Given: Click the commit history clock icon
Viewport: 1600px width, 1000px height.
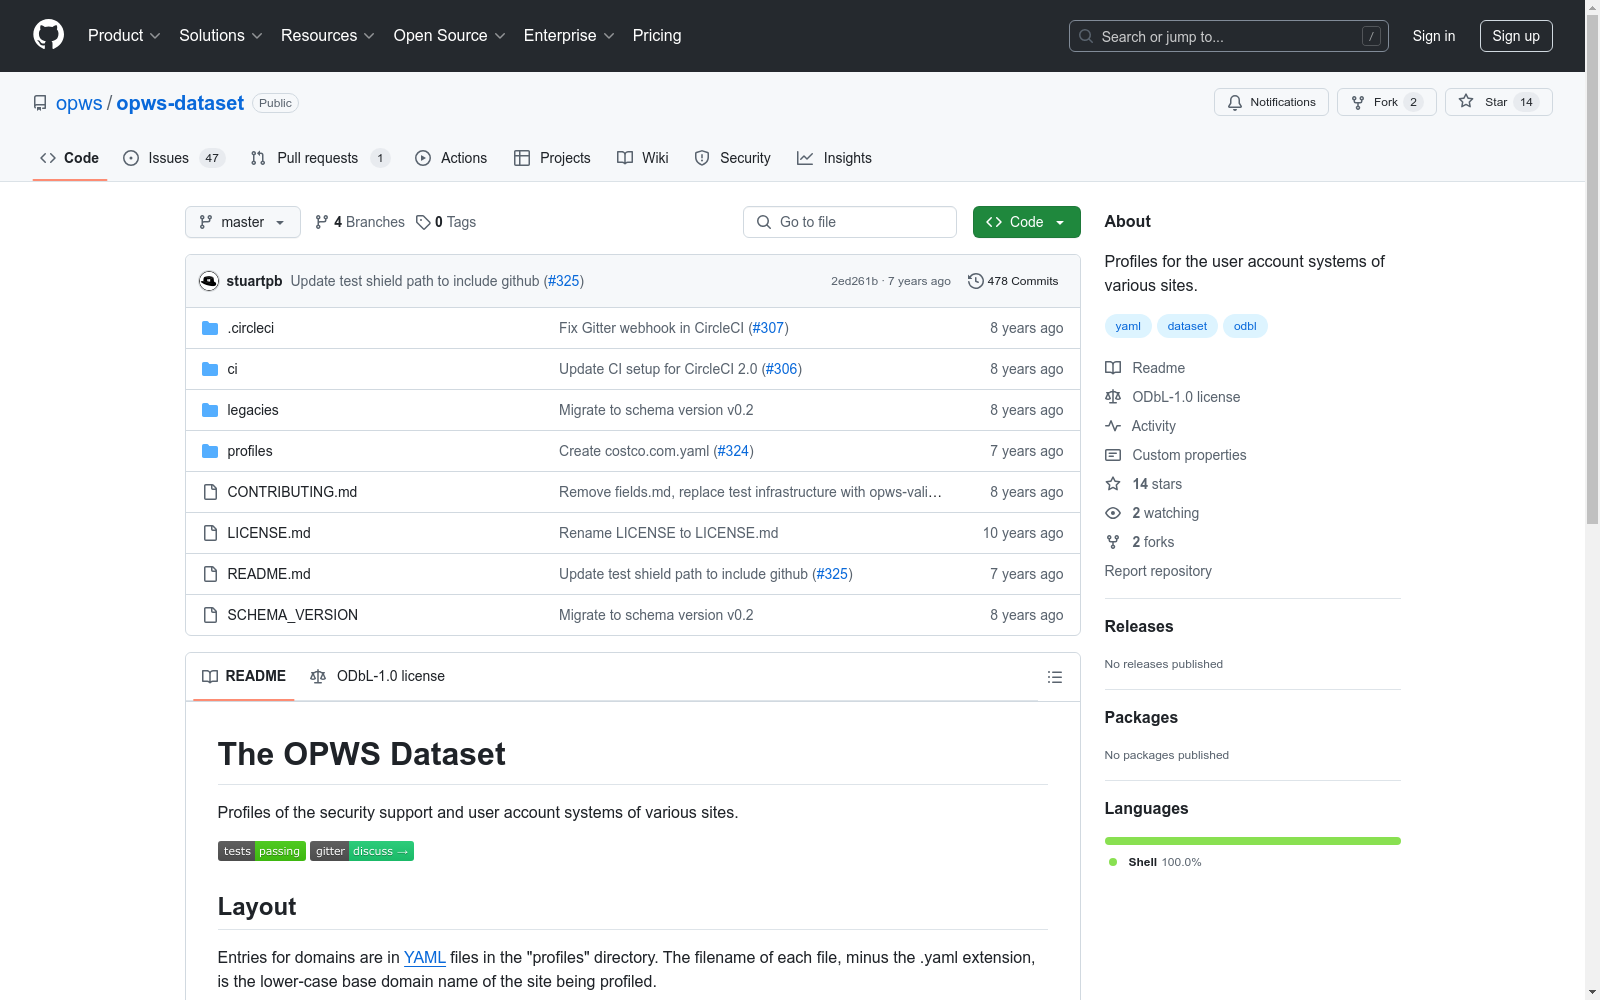Looking at the screenshot, I should pyautogui.click(x=976, y=281).
